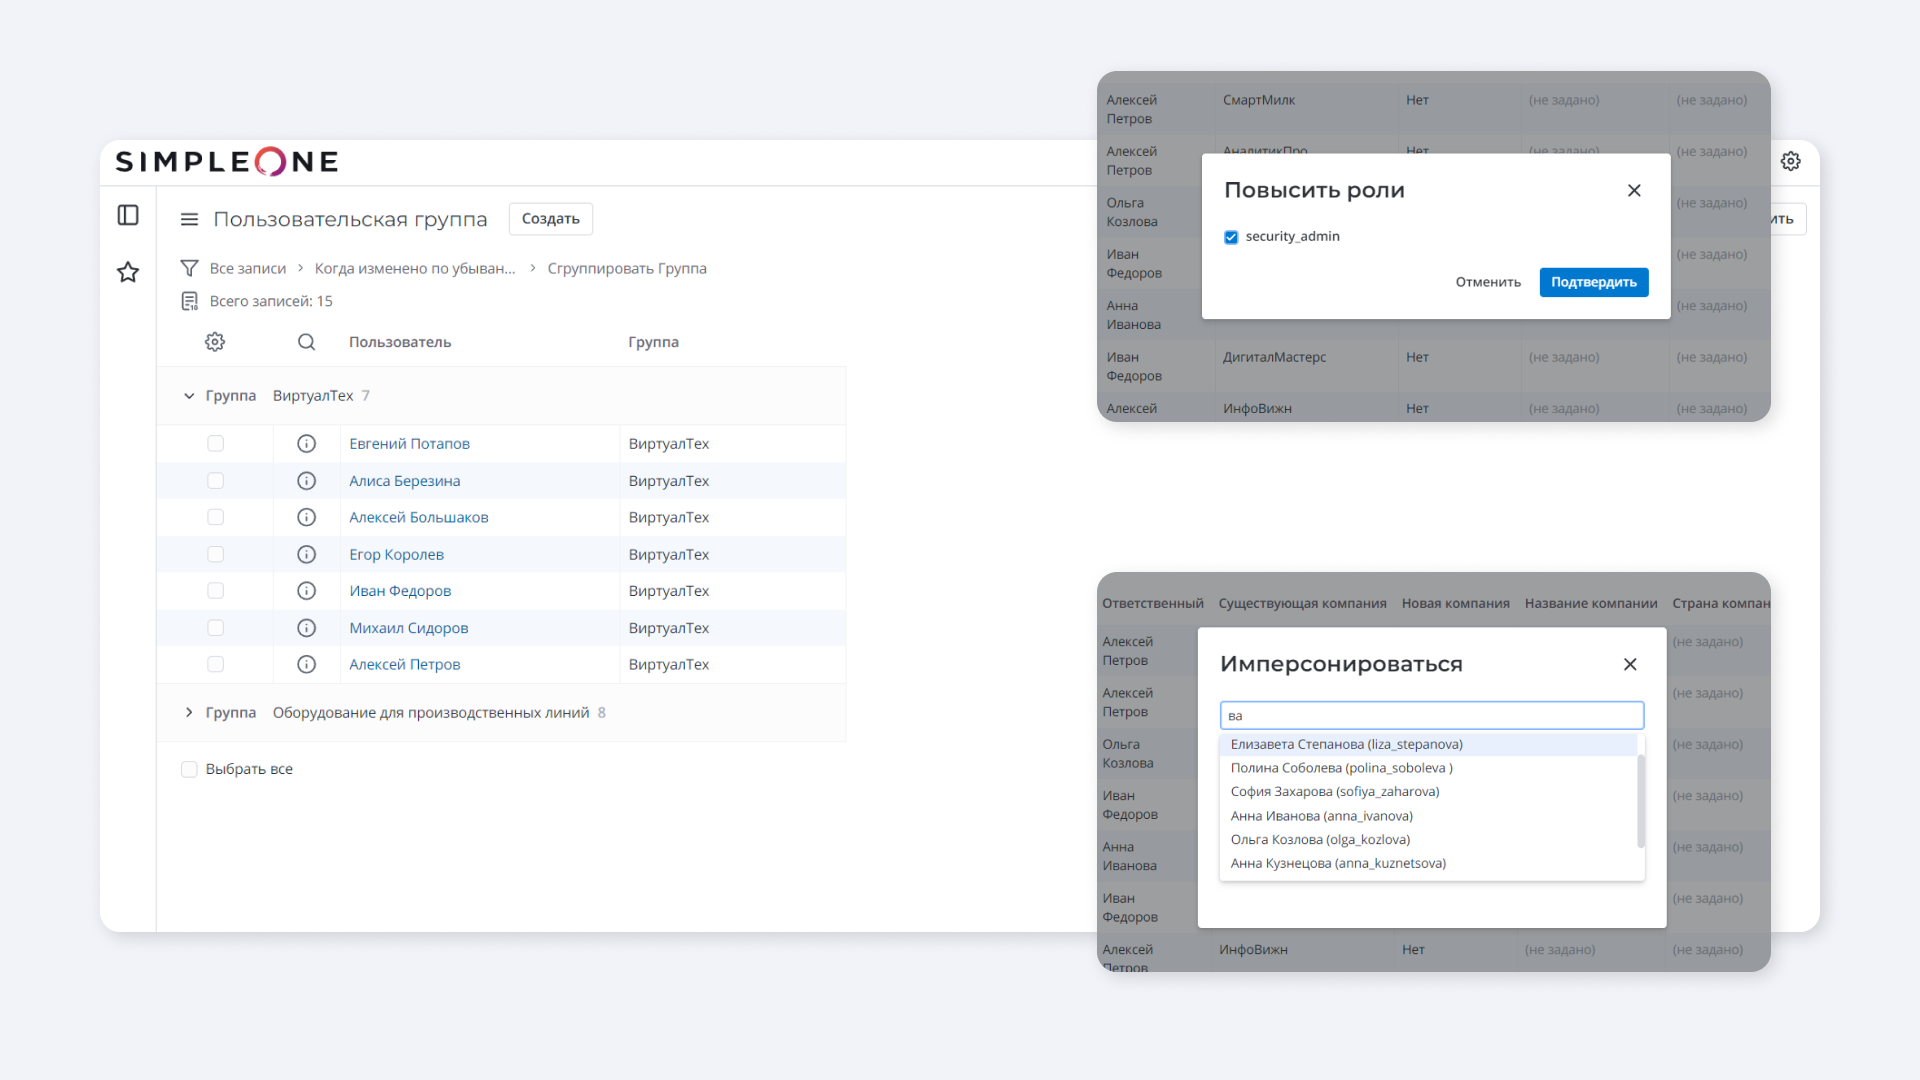Click the impersonation search input field
Screen dimensions: 1920x1080
pos(1430,715)
